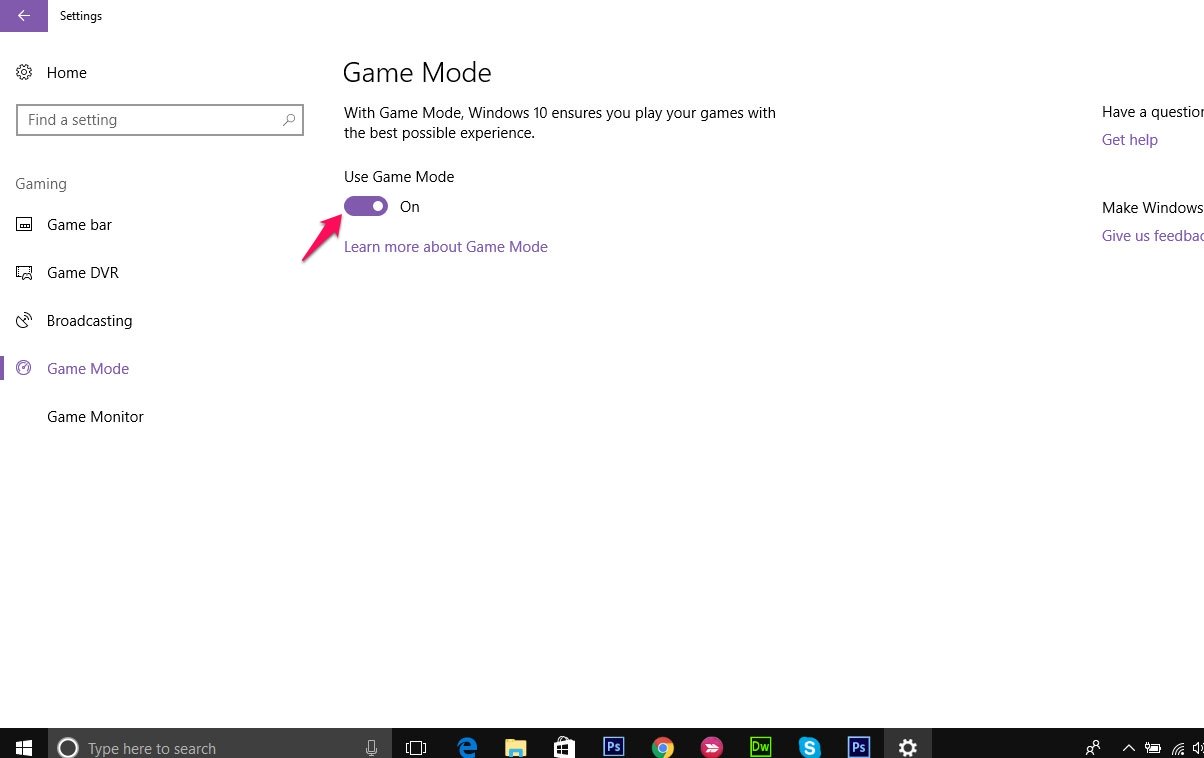
Task: Open the Game Monitor settings page
Action: tap(95, 417)
